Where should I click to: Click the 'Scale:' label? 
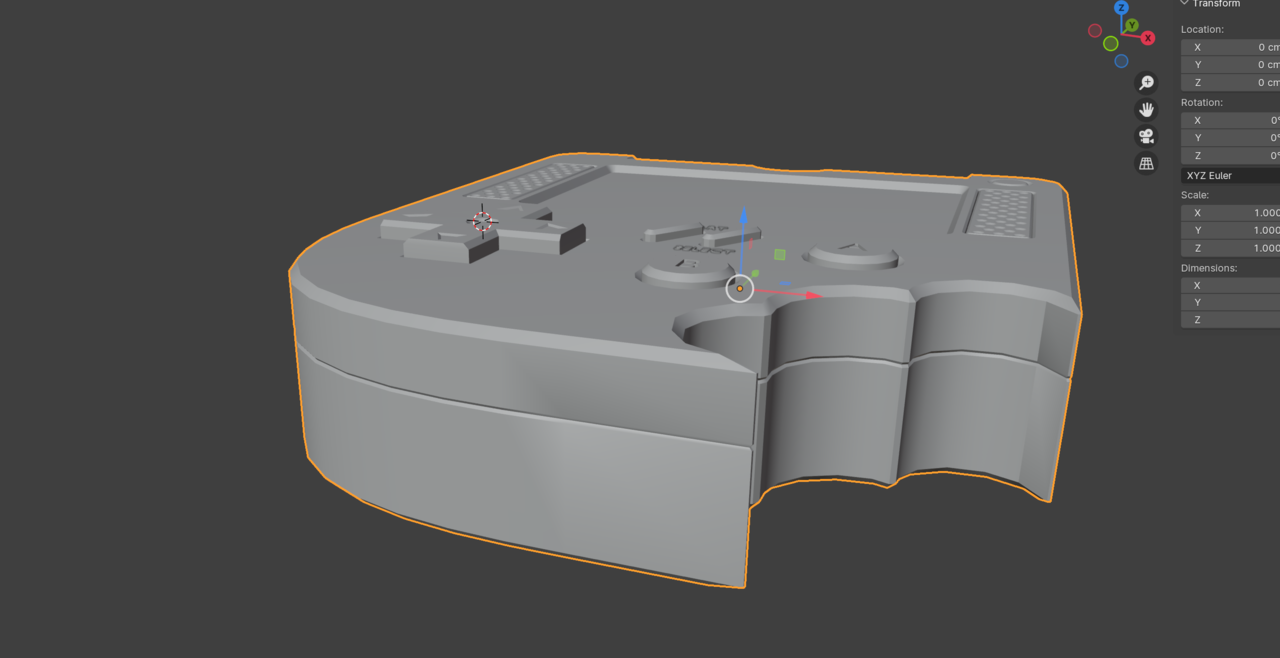[1195, 195]
